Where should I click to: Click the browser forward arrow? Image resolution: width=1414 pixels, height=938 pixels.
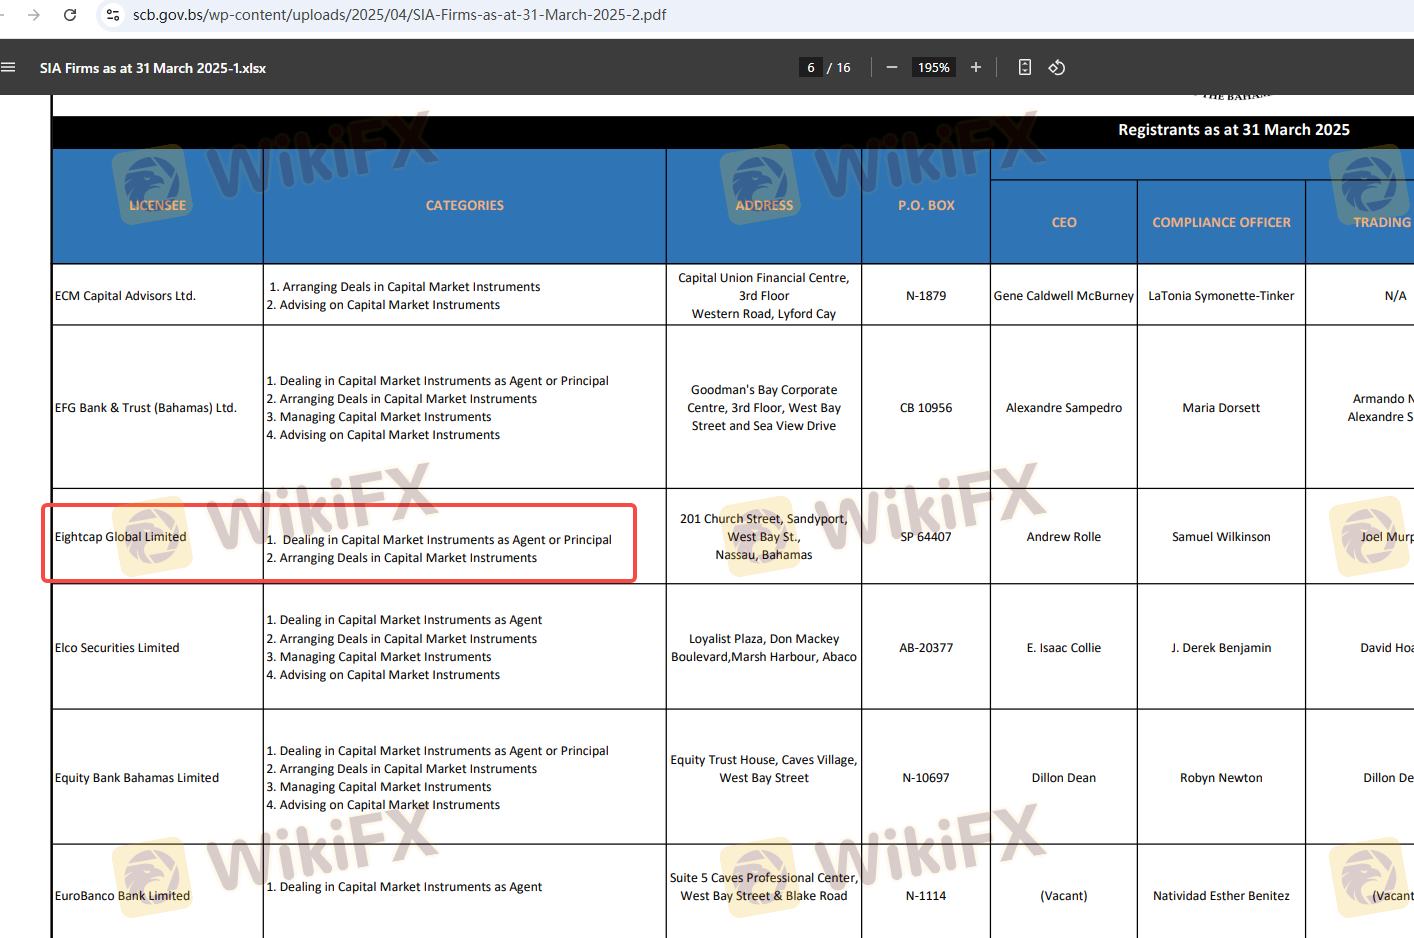pos(34,15)
